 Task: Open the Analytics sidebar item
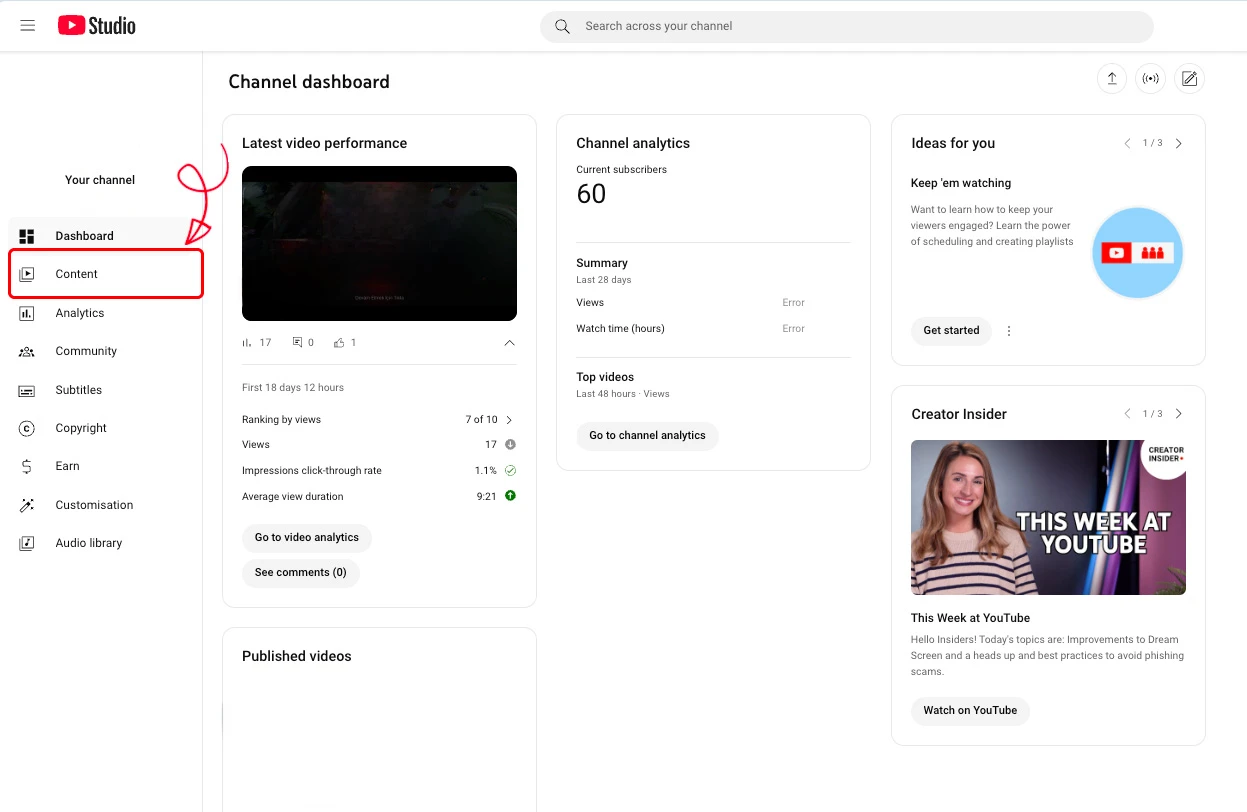[x=106, y=313]
